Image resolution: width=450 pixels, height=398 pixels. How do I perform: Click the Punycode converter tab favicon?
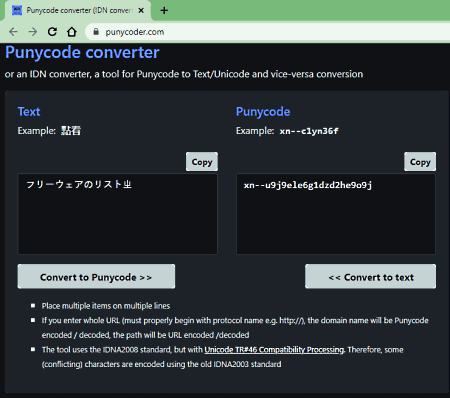[x=17, y=11]
